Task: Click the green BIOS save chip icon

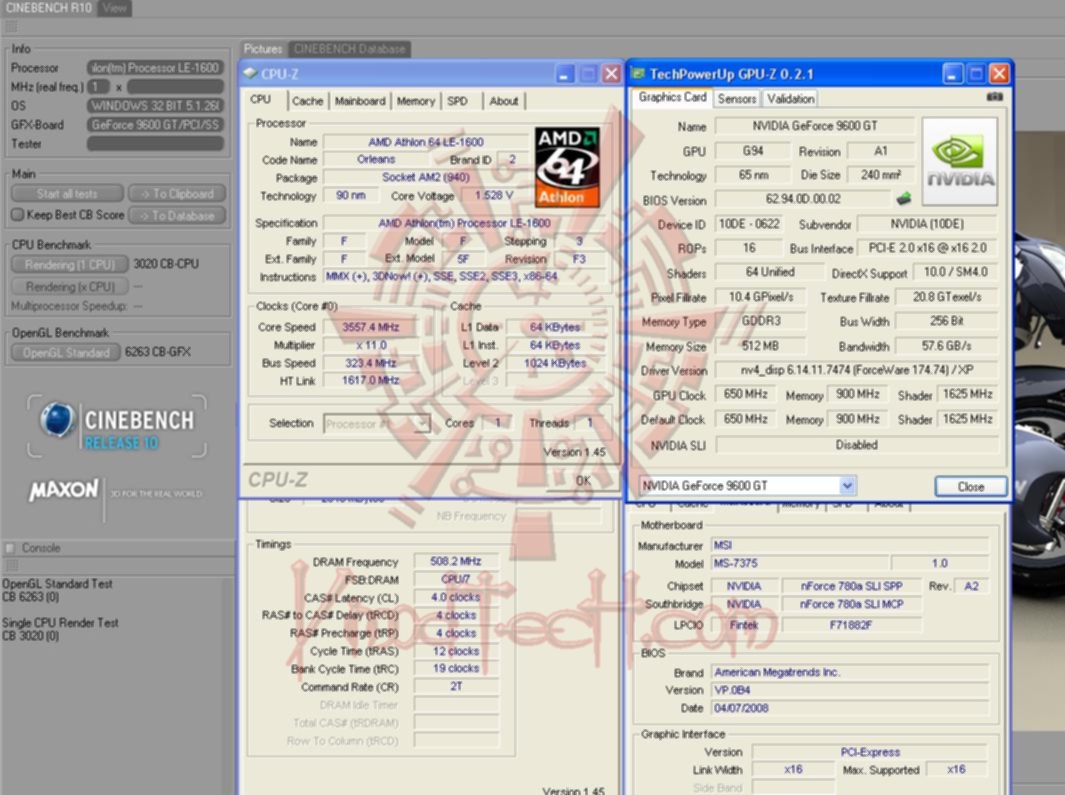Action: point(903,198)
